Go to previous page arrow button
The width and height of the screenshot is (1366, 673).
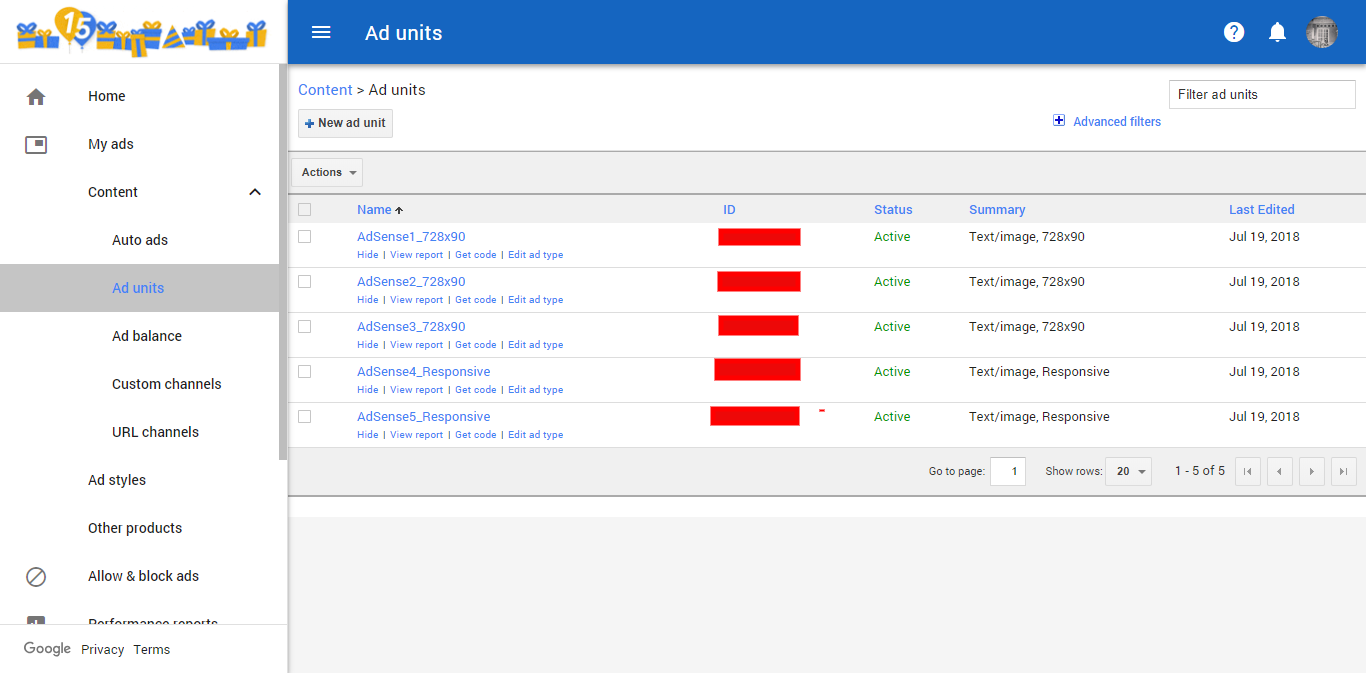pyautogui.click(x=1280, y=471)
